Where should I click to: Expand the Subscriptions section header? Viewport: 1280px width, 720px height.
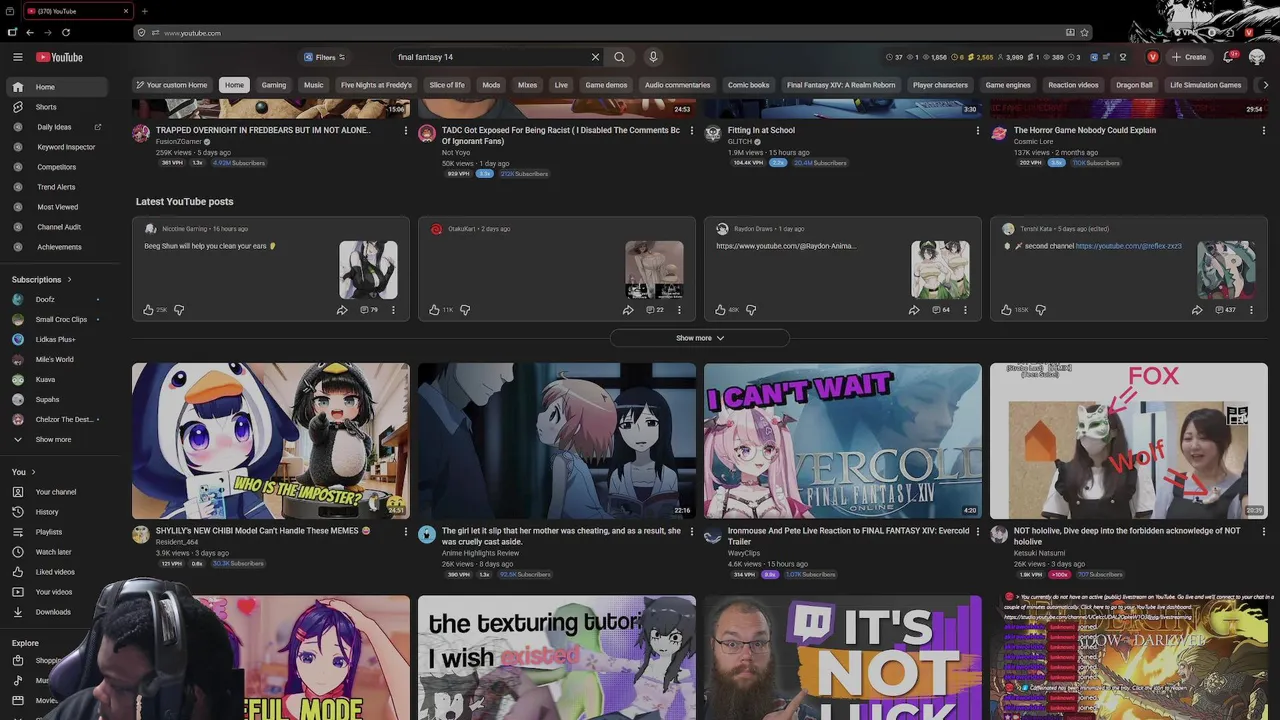pos(41,280)
